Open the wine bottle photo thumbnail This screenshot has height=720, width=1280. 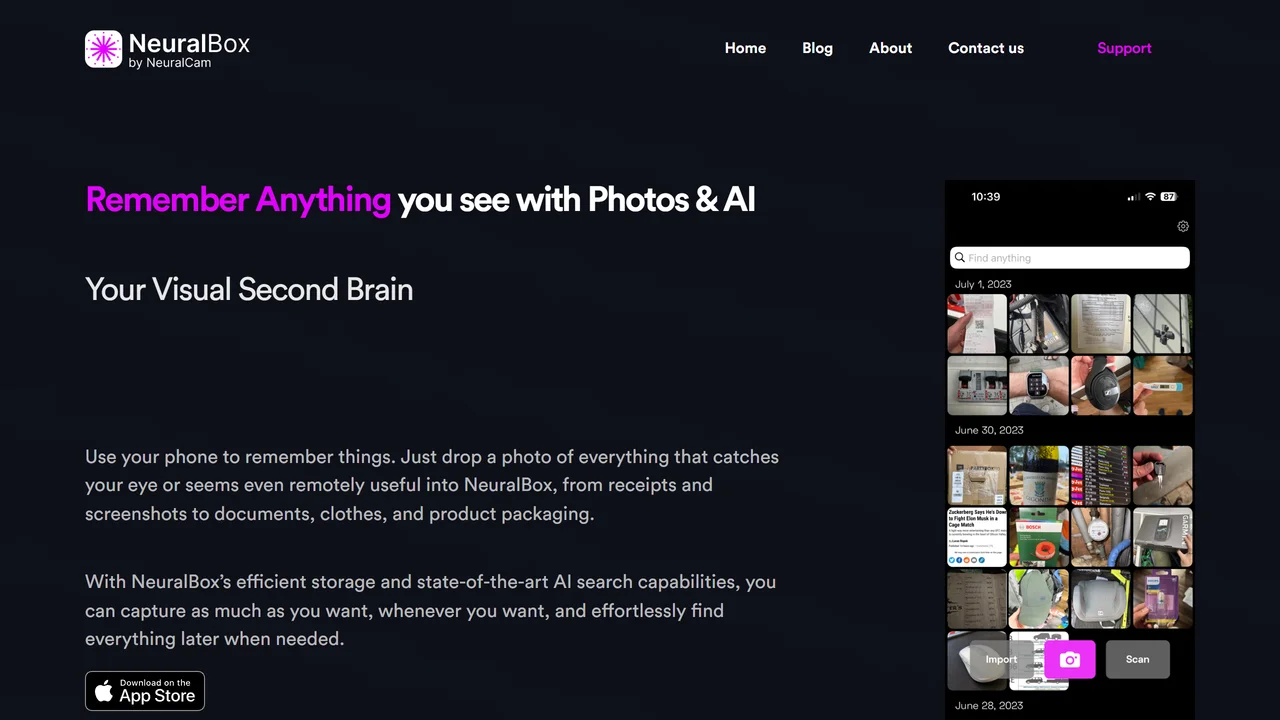pos(1039,475)
